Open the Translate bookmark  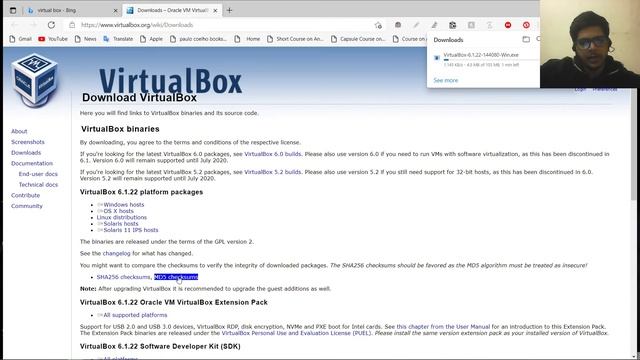click(118, 39)
